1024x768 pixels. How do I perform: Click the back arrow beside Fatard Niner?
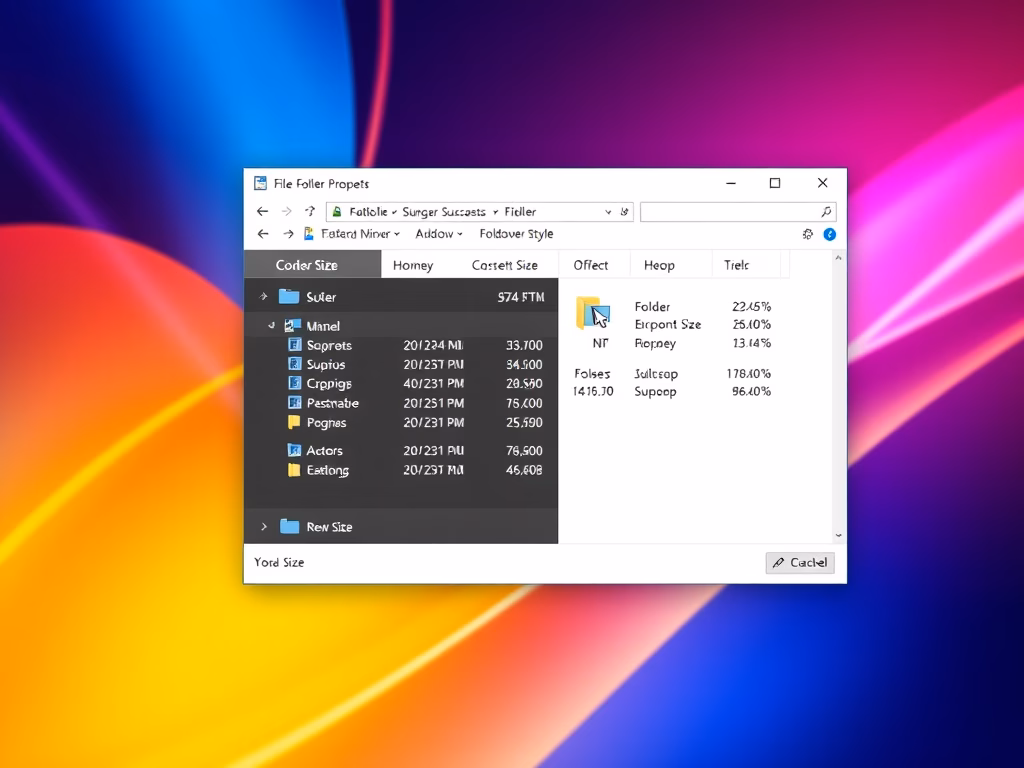tap(263, 234)
